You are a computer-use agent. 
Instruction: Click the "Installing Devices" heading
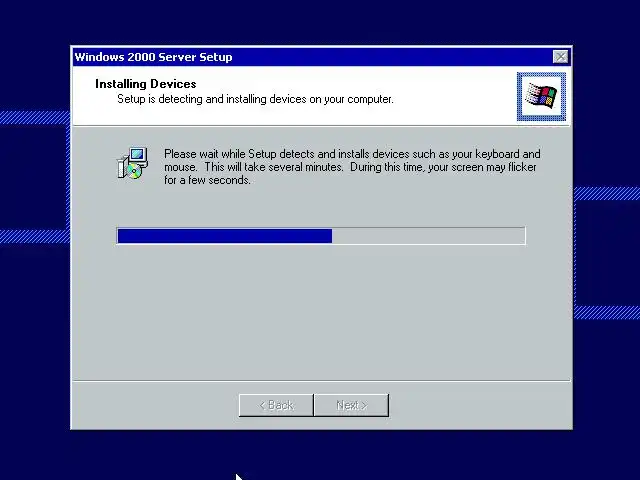click(x=146, y=84)
